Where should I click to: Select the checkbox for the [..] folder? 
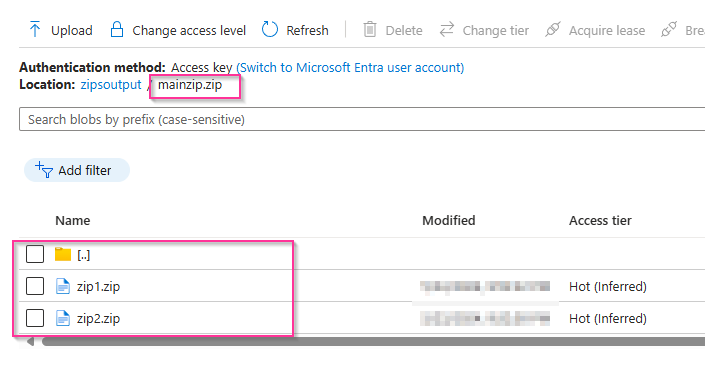coord(35,254)
